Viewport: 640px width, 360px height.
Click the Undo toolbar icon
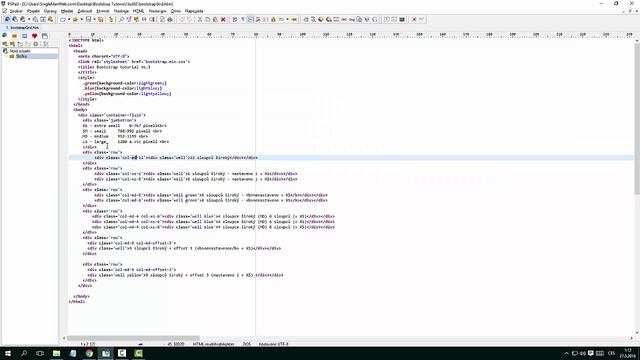point(182,19)
